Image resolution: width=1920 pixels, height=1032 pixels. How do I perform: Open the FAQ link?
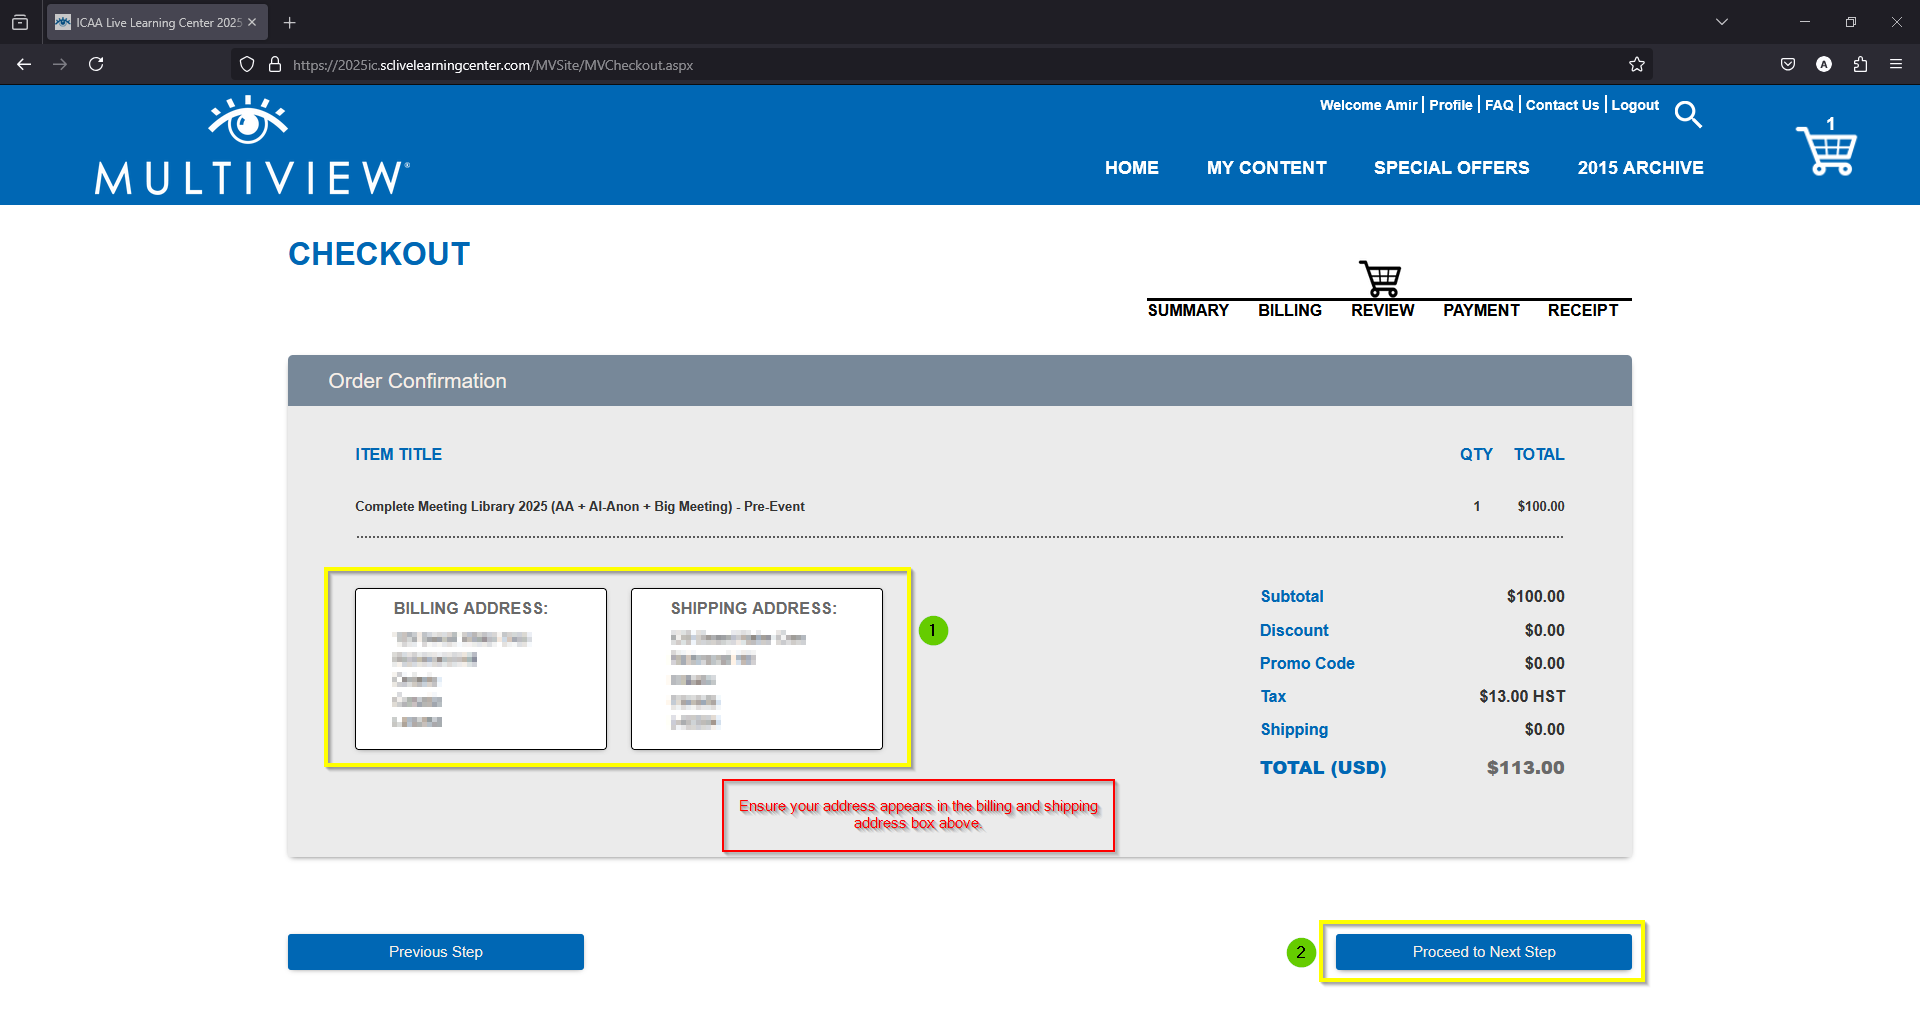[x=1499, y=105]
